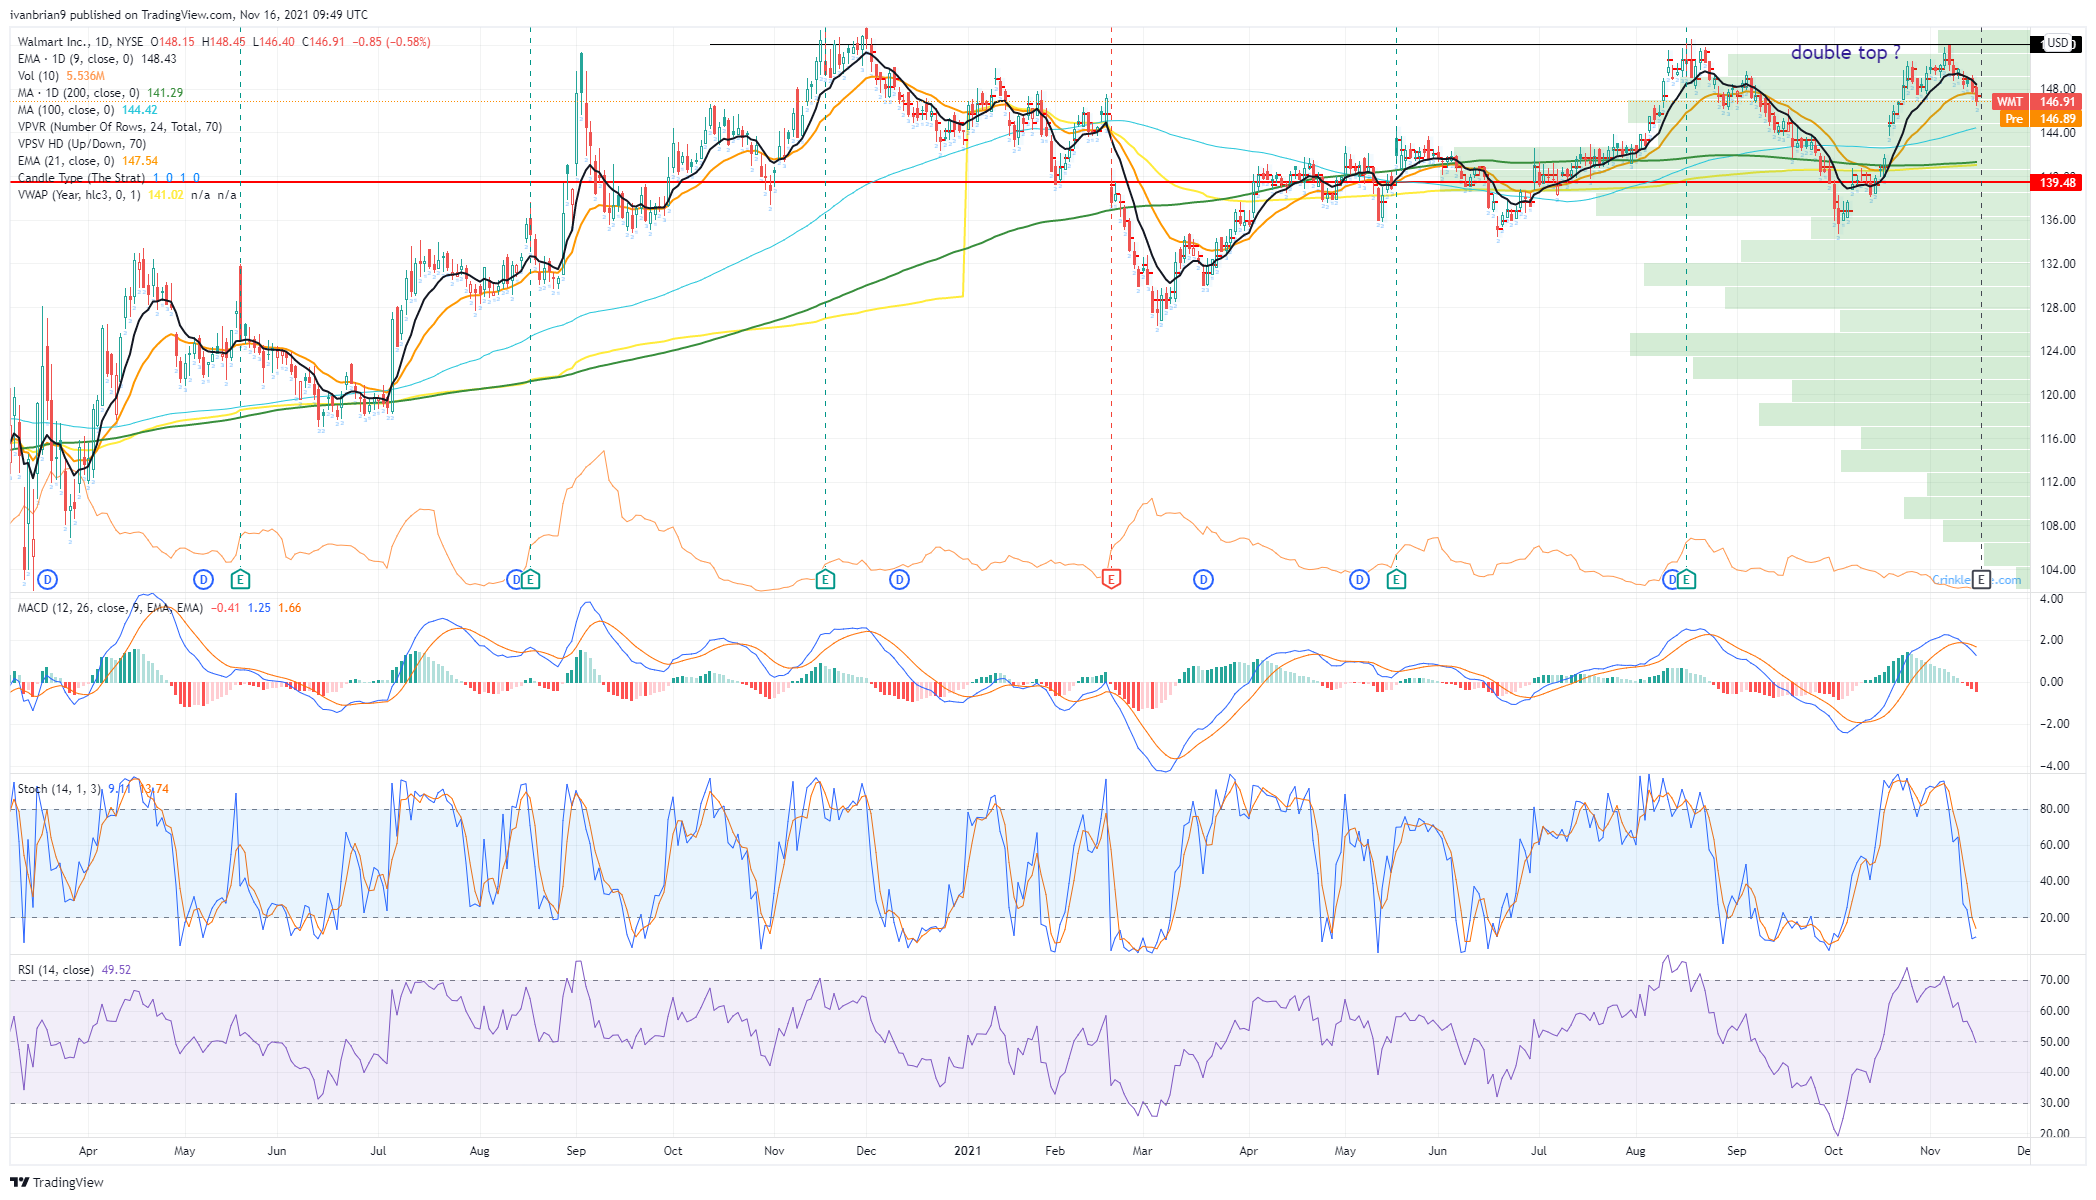Click the dividend D marker before April 2020
The image size is (2096, 1200).
pyautogui.click(x=47, y=580)
